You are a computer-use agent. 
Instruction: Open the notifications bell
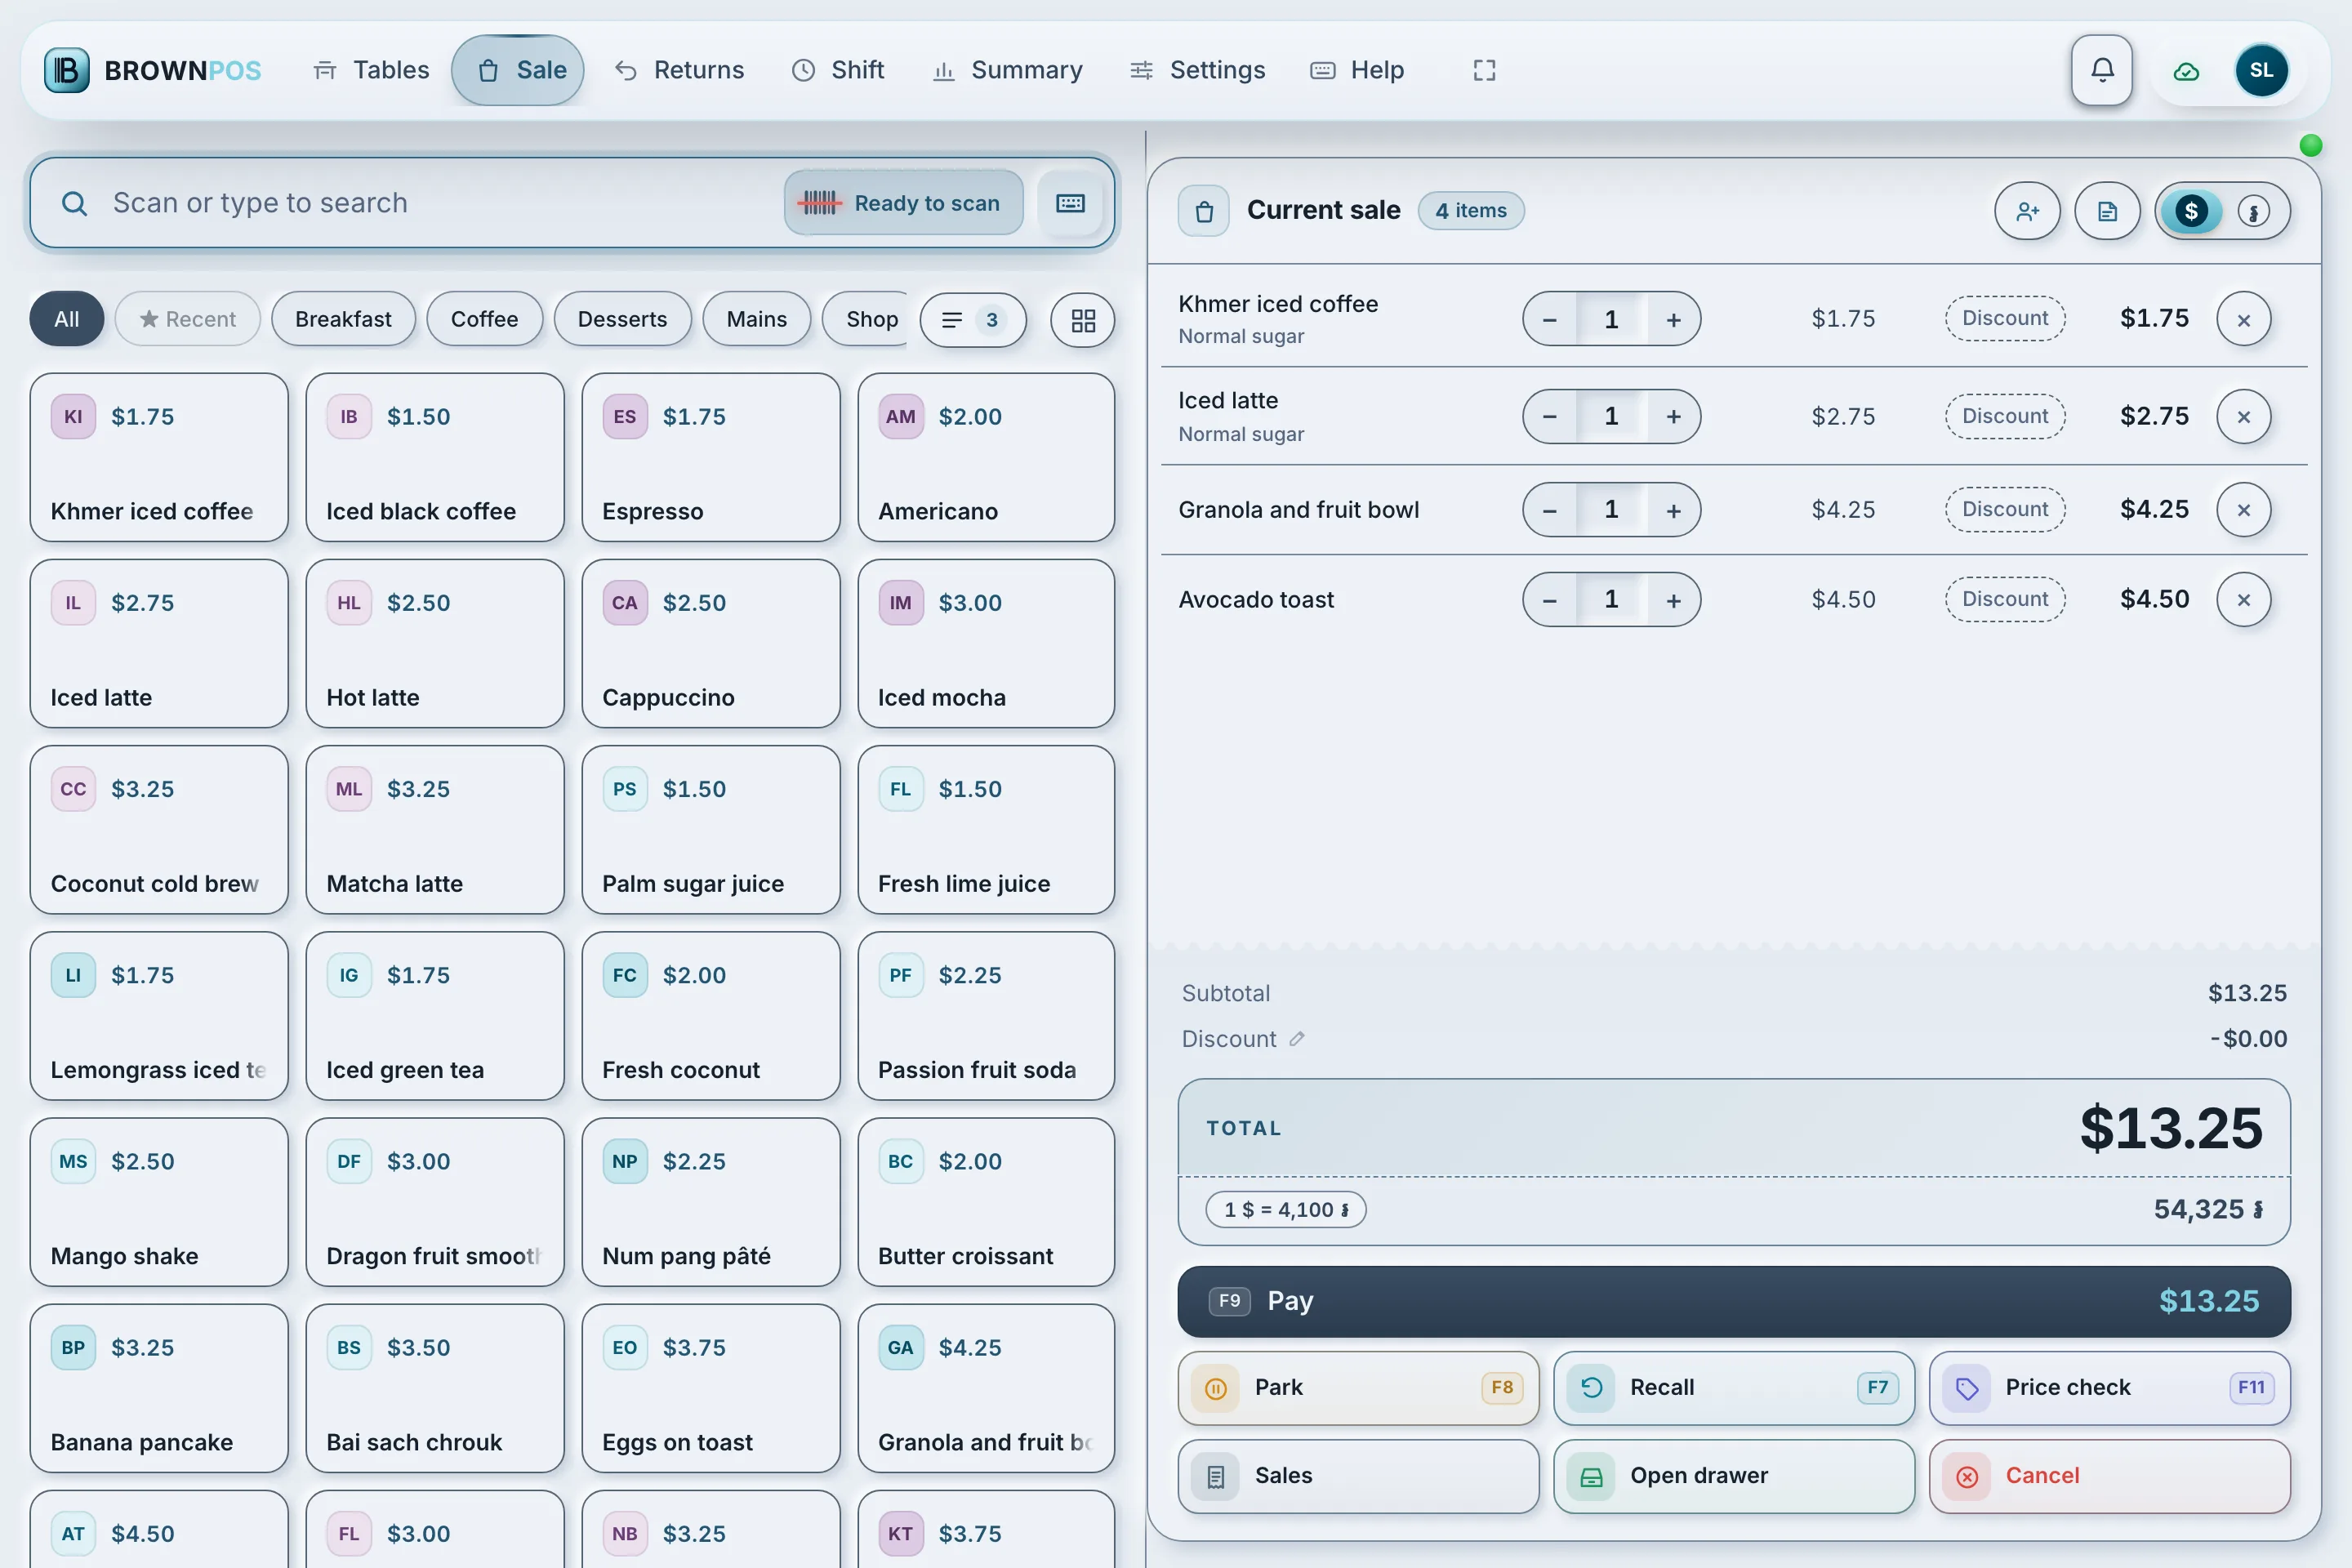[2101, 70]
